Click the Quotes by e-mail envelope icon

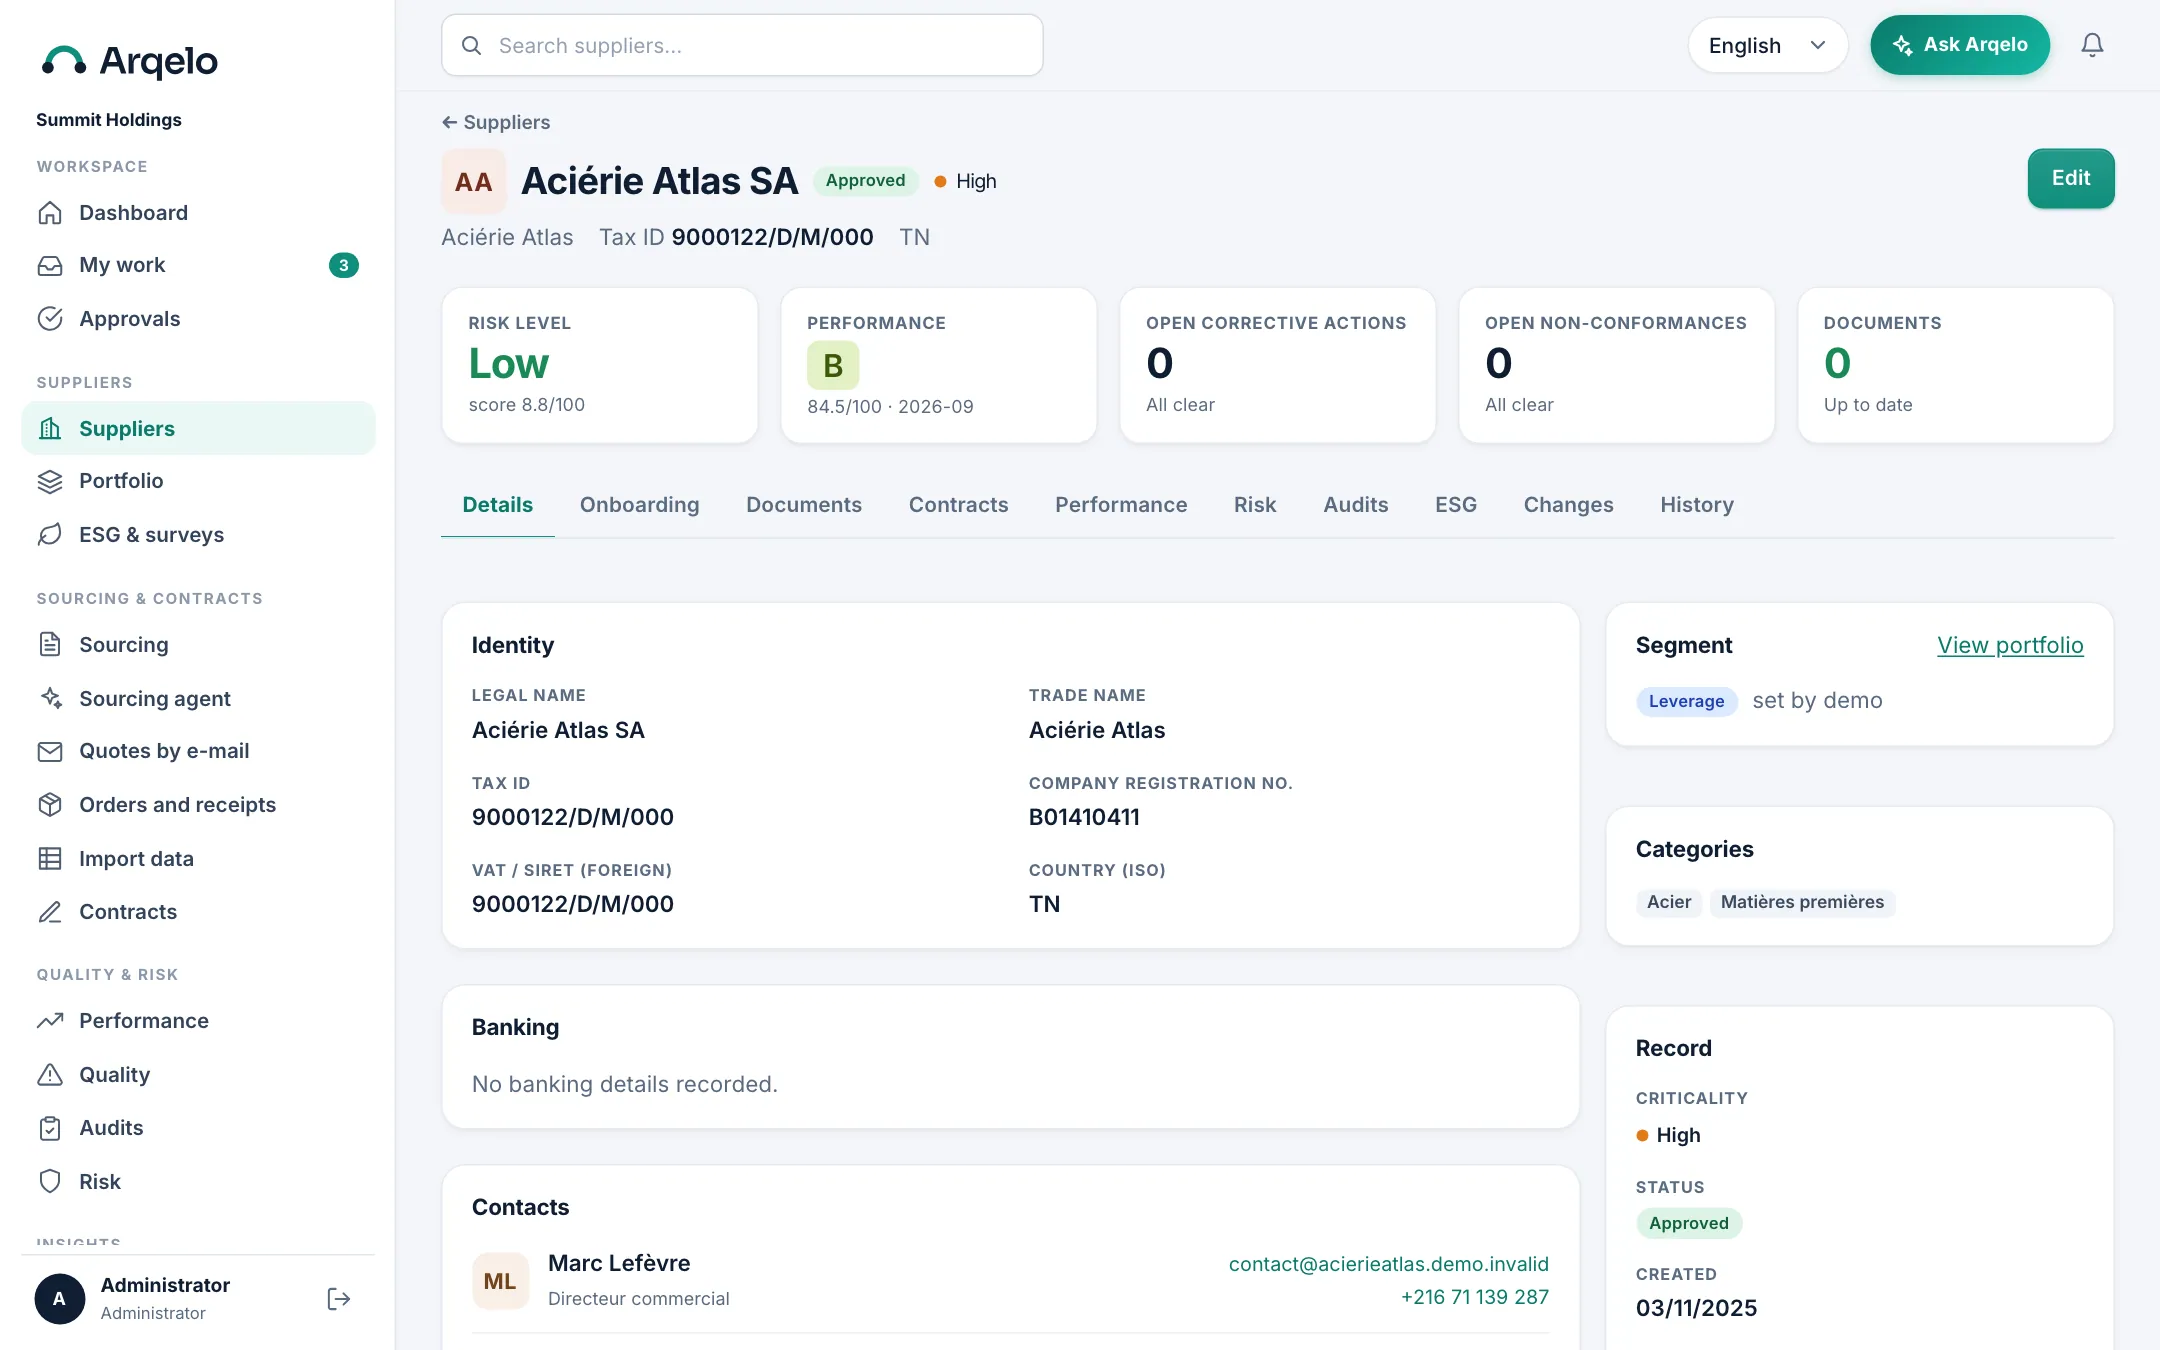coord(50,751)
